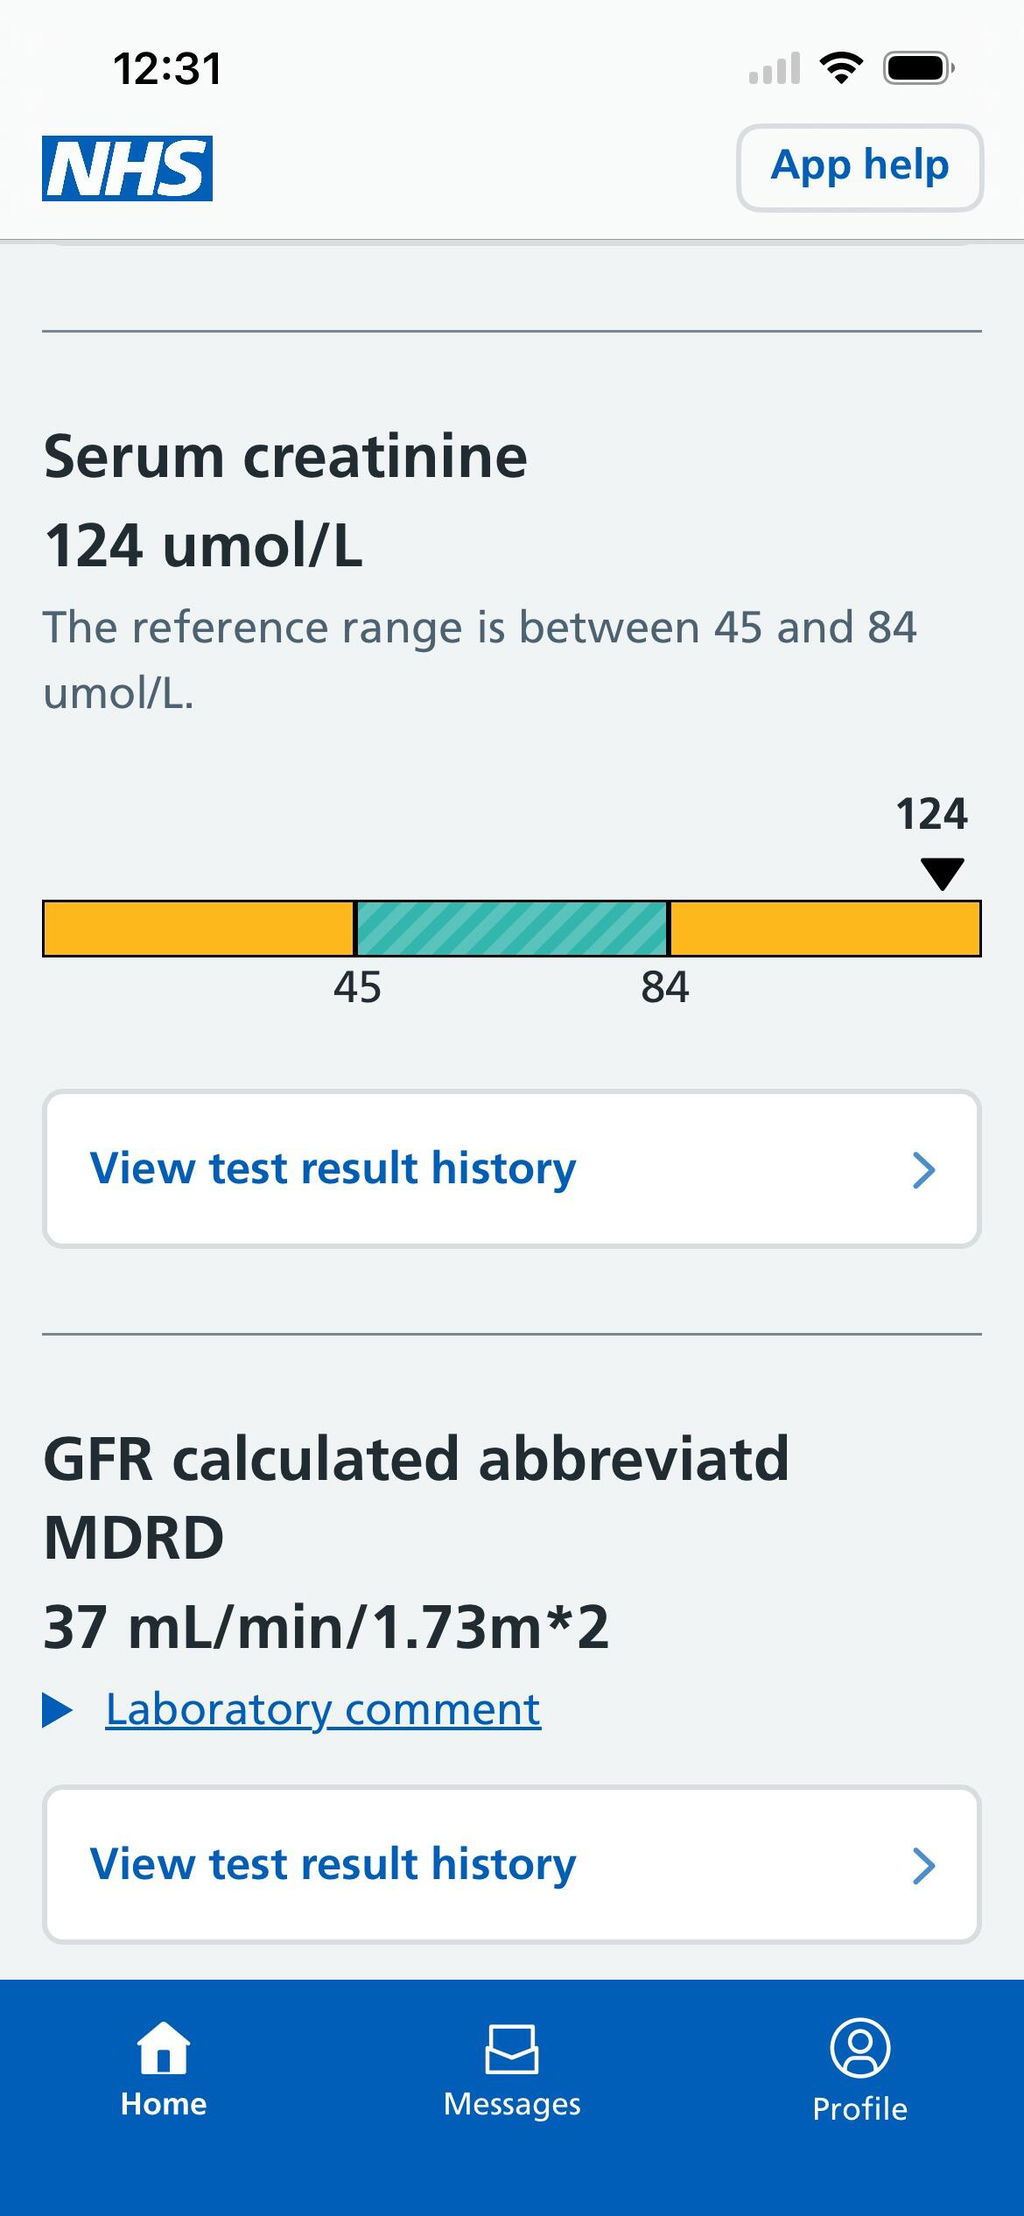Image resolution: width=1024 pixels, height=2216 pixels.
Task: View serum creatinine test result history
Action: (x=512, y=1169)
